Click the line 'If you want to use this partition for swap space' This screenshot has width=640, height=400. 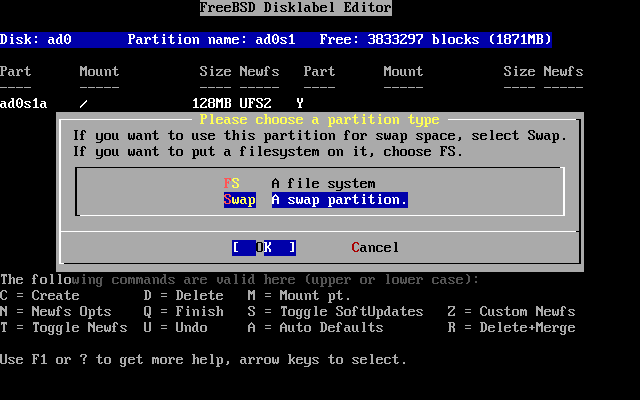click(320, 136)
